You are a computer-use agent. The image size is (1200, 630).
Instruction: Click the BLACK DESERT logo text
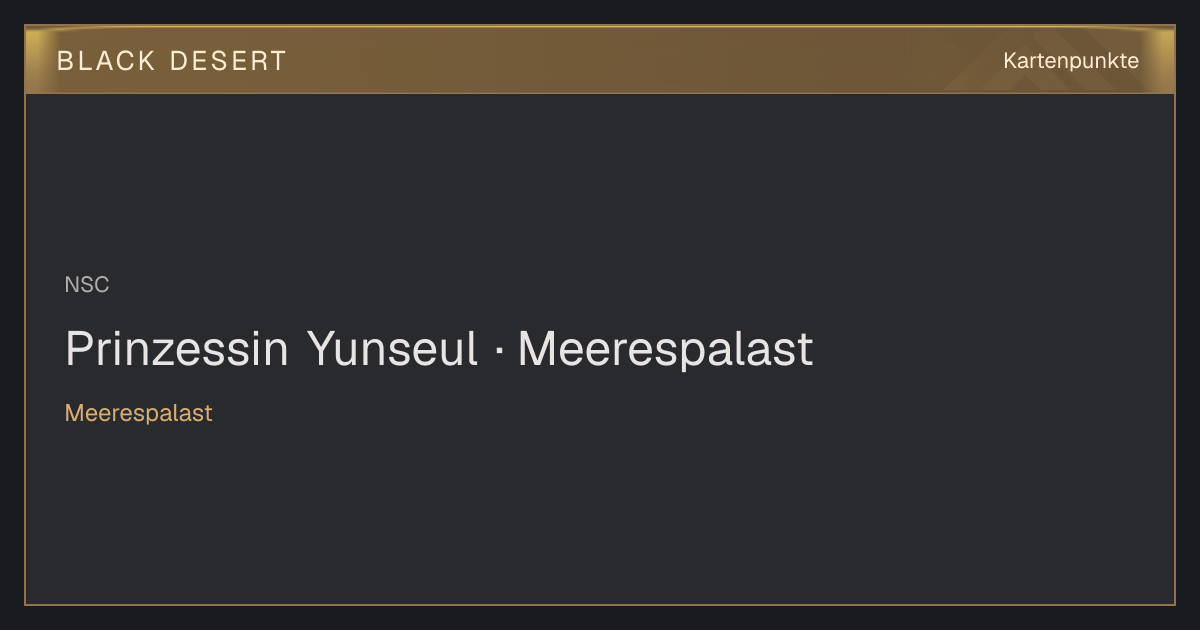171,61
